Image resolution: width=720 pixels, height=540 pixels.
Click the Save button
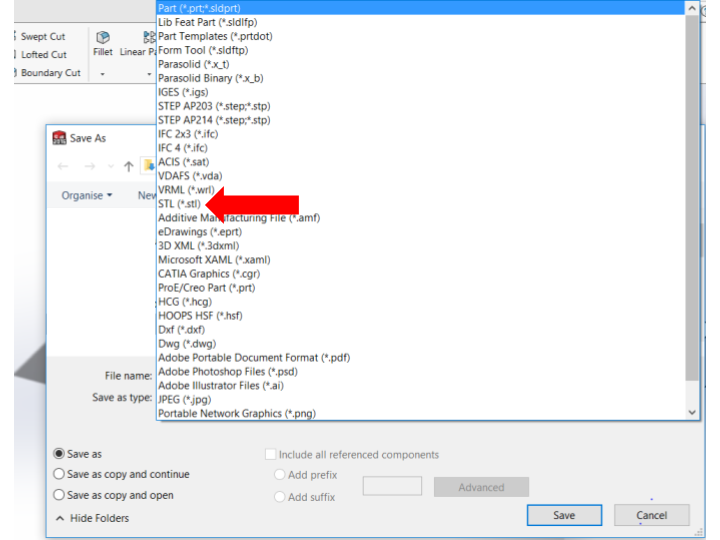click(x=564, y=515)
